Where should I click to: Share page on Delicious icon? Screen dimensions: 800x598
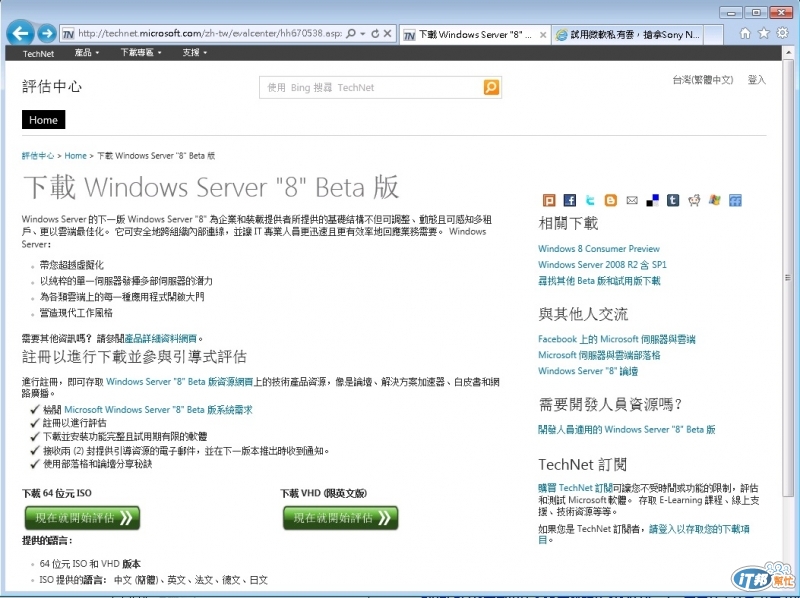653,201
